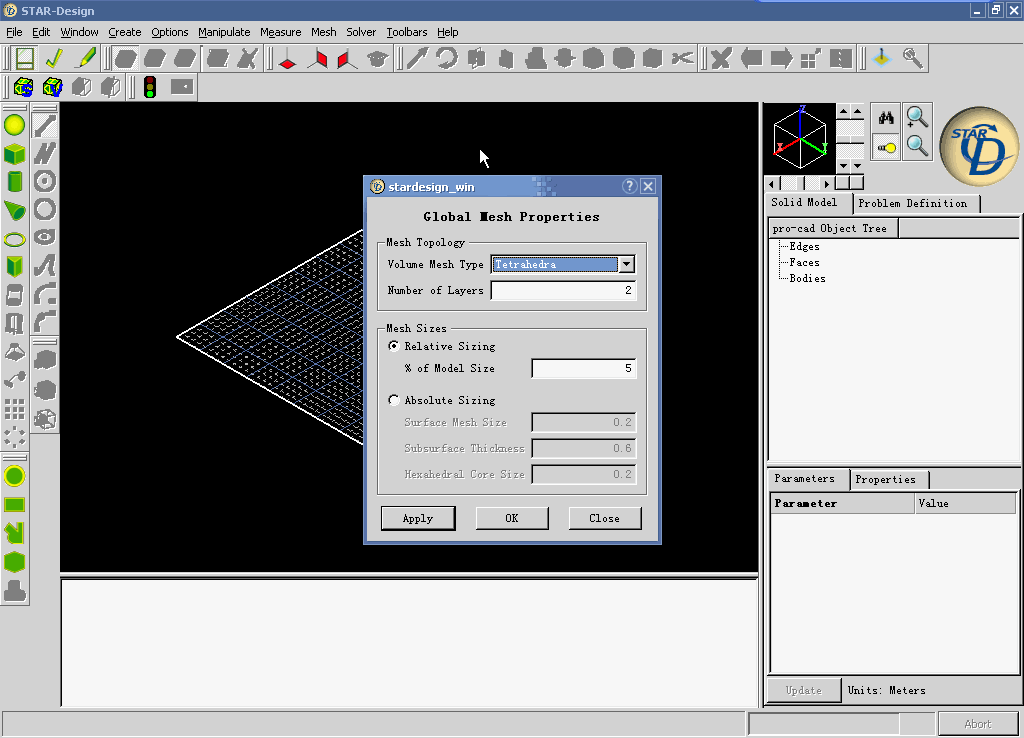This screenshot has width=1024, height=738.
Task: Click the traffic light toolbar icon
Action: (x=150, y=87)
